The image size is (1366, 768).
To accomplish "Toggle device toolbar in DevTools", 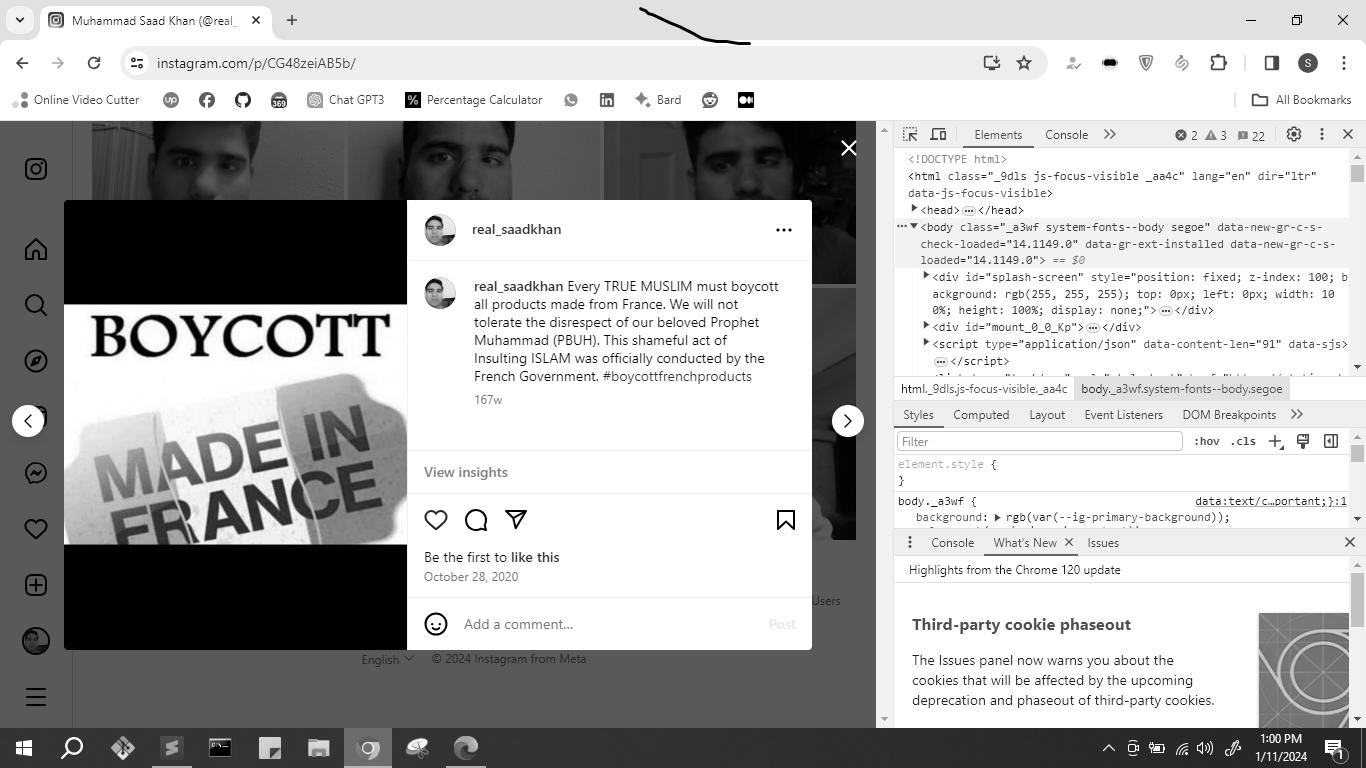I will coord(939,134).
